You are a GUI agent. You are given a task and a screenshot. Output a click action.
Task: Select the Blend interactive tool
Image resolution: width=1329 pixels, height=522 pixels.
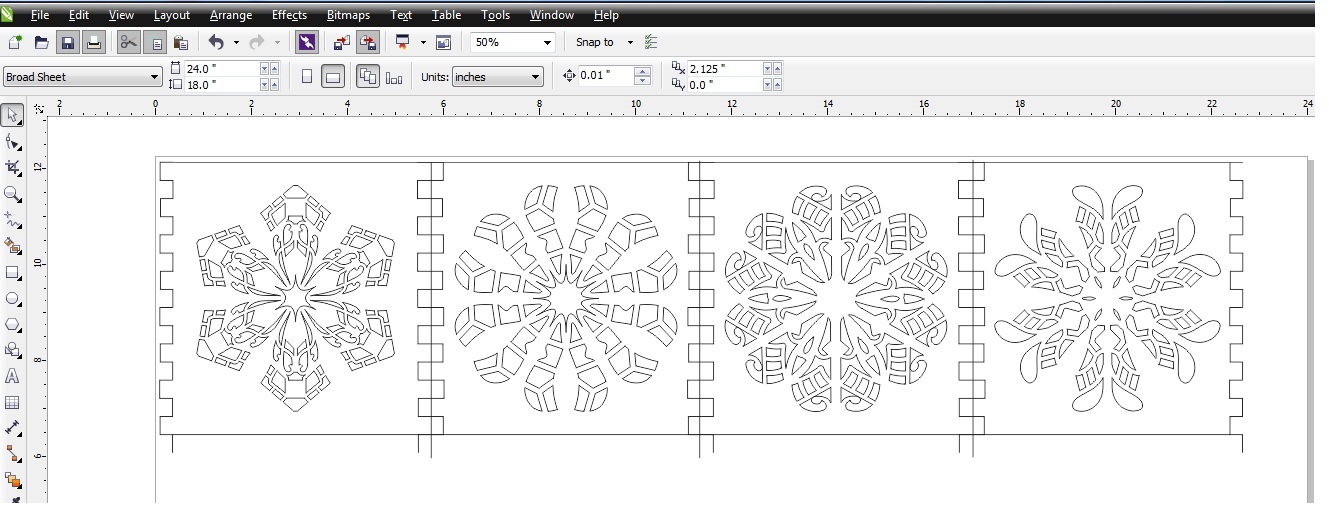12,480
